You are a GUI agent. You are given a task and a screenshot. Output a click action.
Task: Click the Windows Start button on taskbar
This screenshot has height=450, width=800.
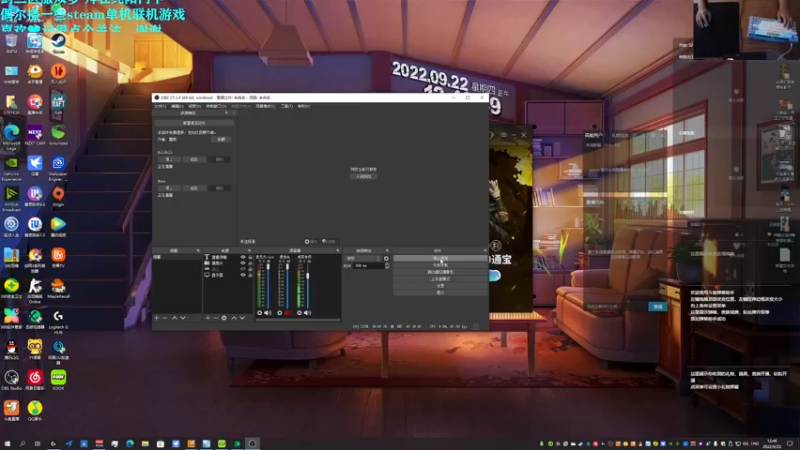pyautogui.click(x=7, y=444)
